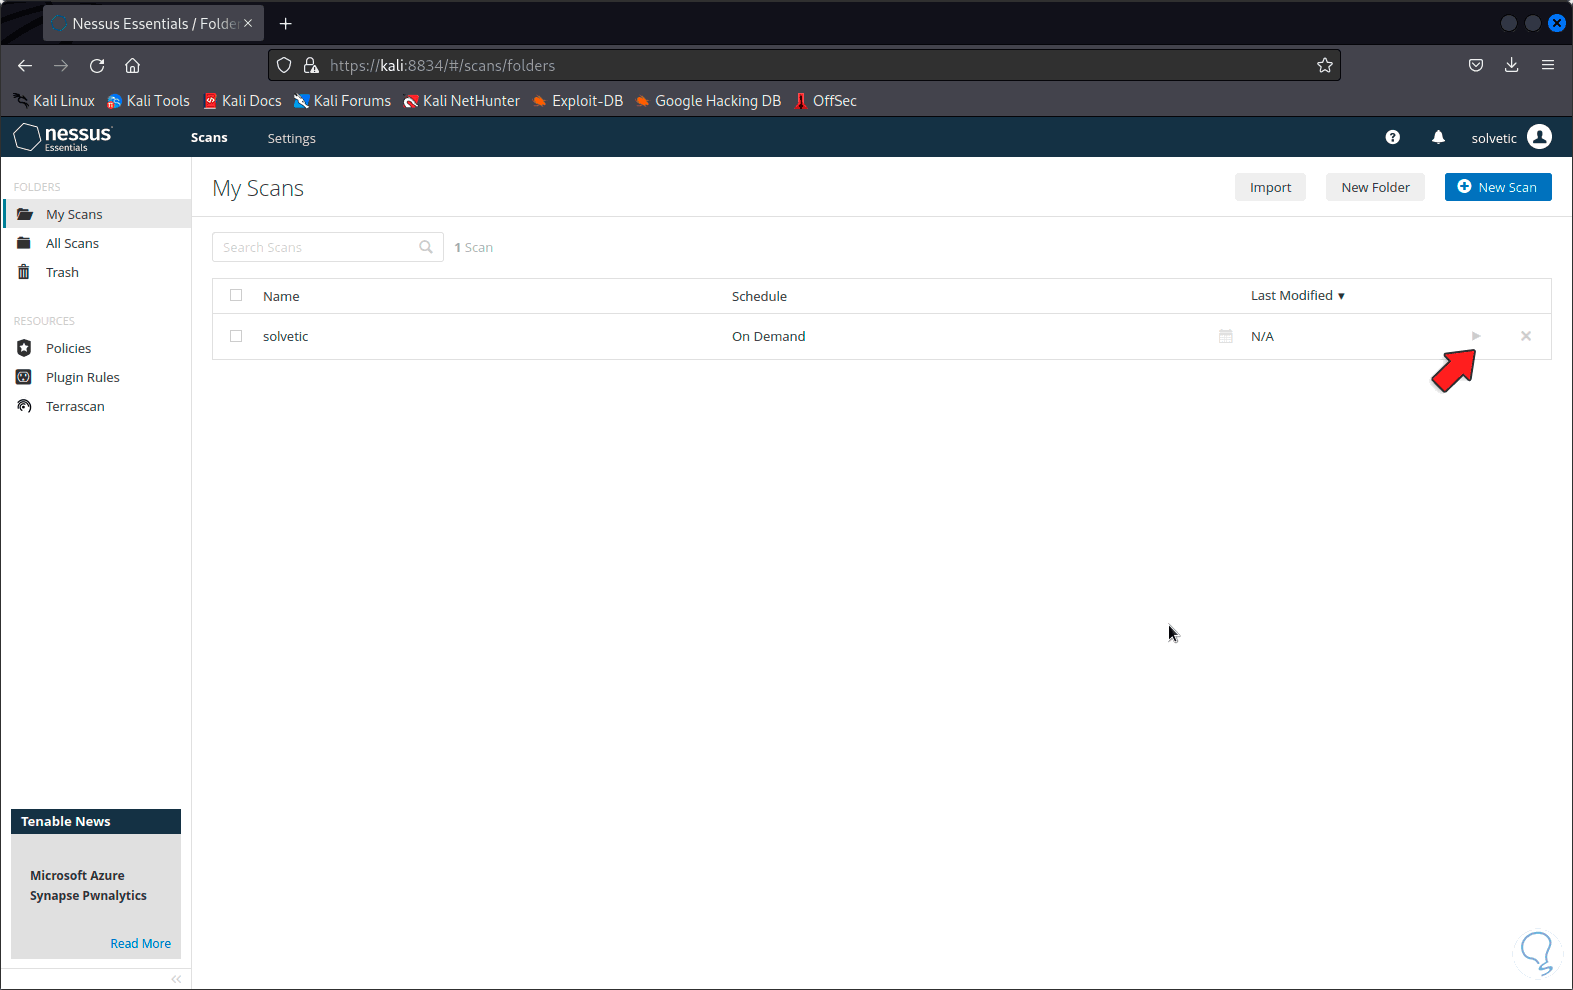This screenshot has width=1573, height=990.
Task: Delete the solvetic scan with X icon
Action: tap(1526, 336)
